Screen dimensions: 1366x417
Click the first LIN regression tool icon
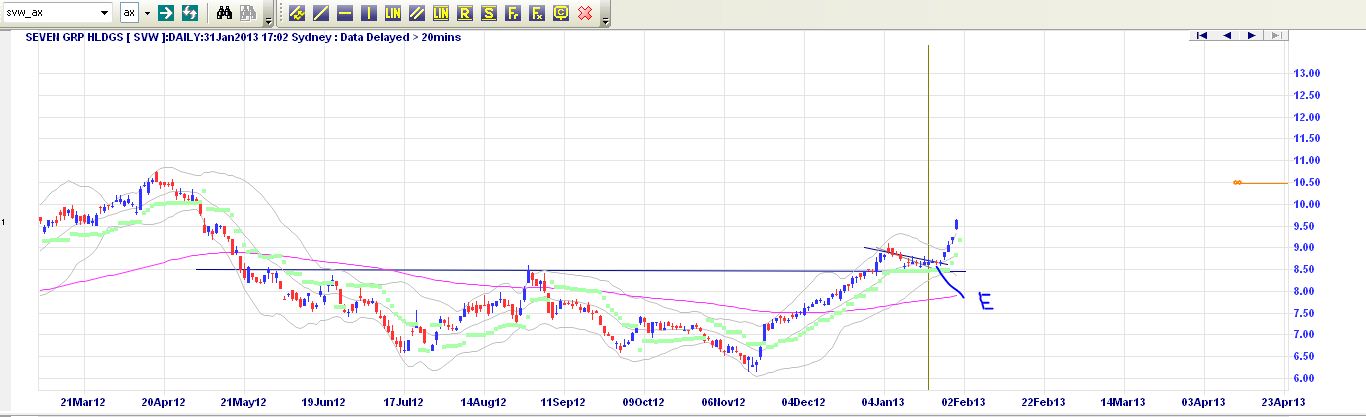pos(393,13)
